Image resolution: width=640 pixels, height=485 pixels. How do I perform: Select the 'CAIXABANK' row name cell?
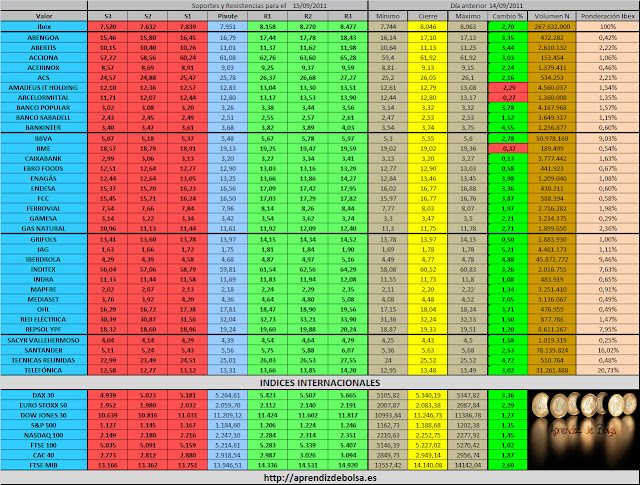point(44,158)
